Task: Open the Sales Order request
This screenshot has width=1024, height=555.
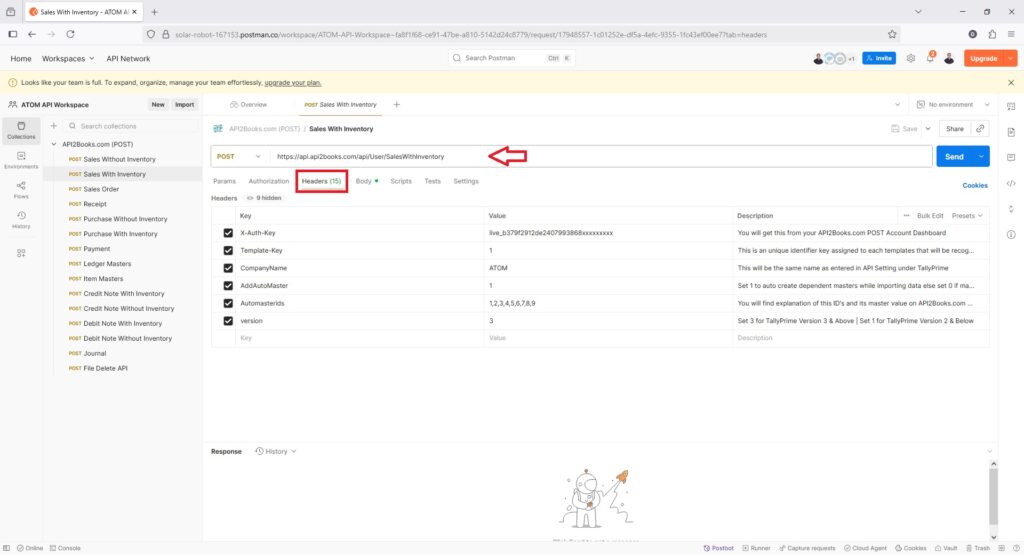Action: coord(101,189)
